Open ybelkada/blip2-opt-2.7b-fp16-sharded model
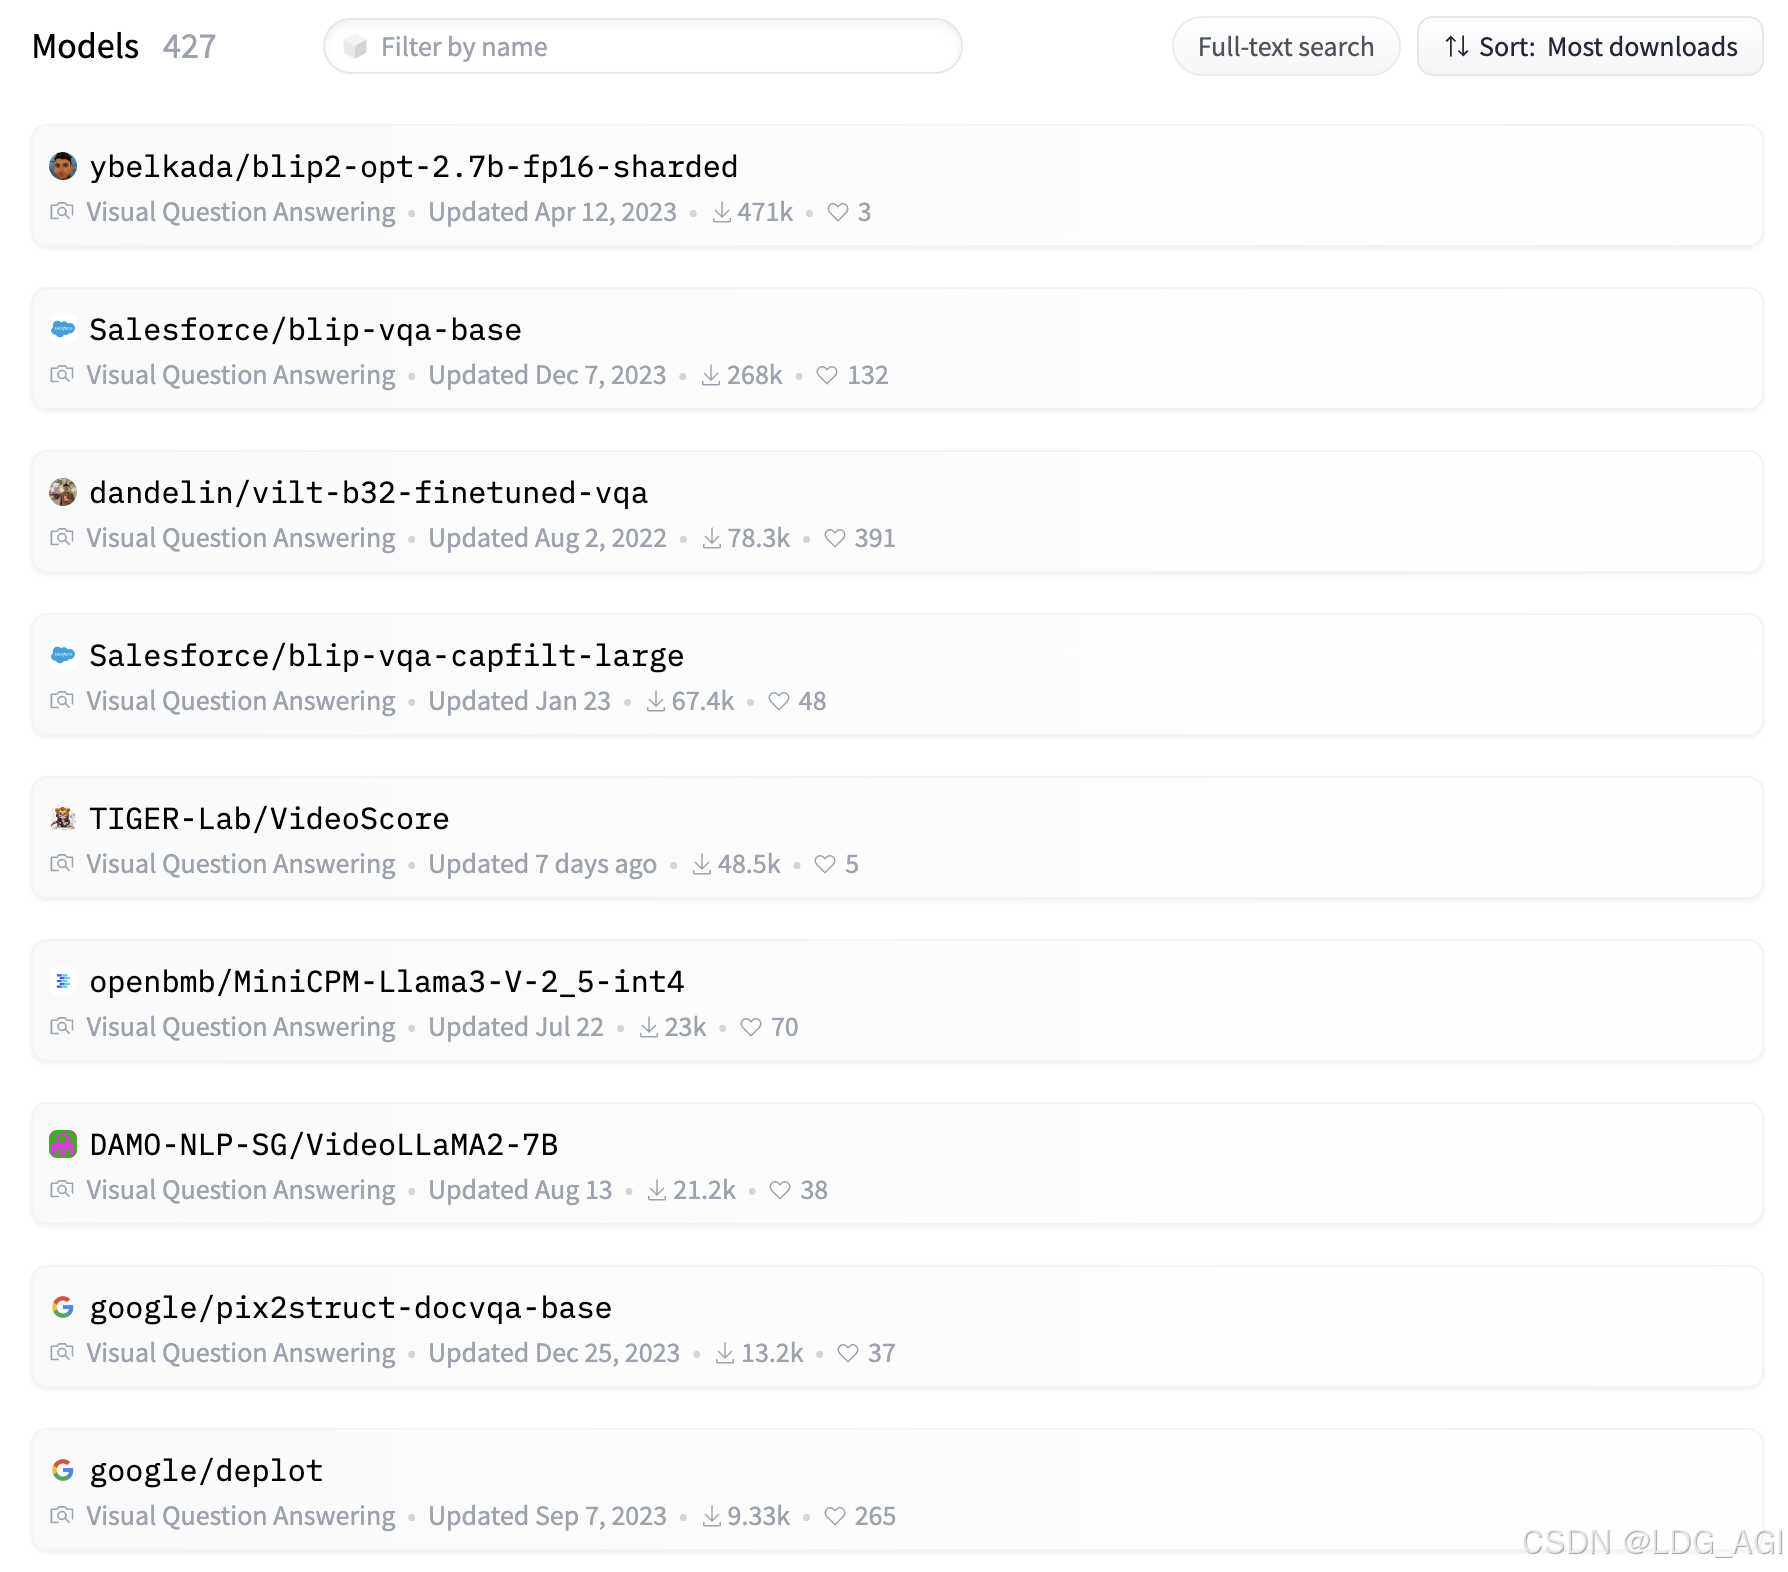 [414, 166]
